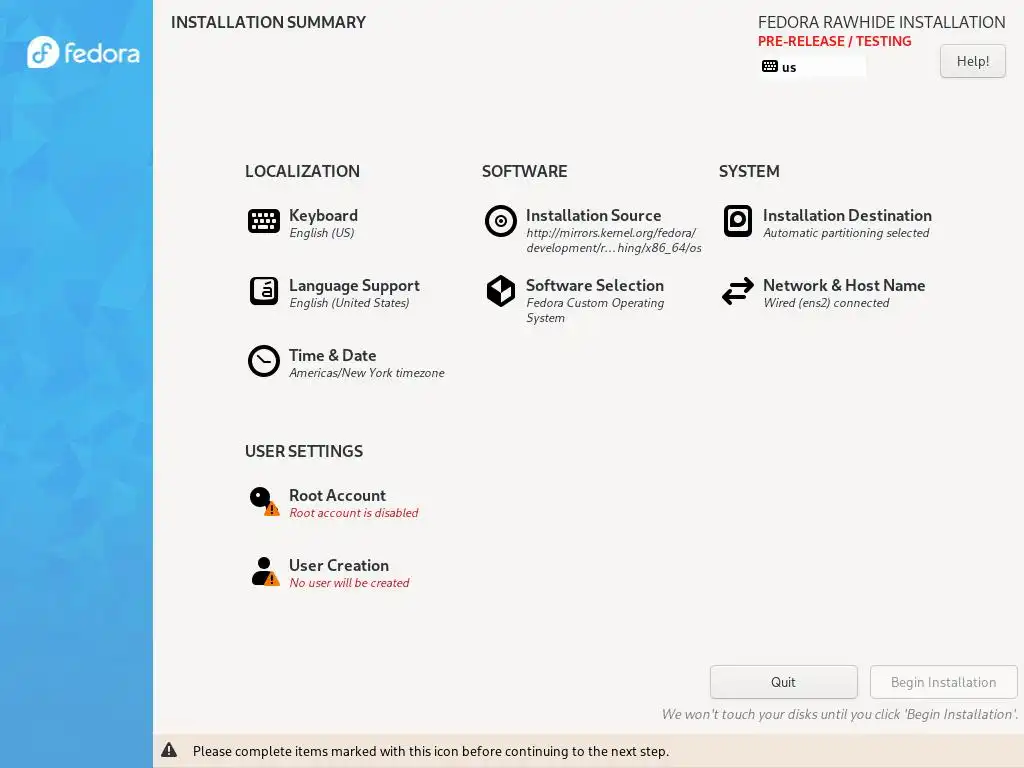Click the Installation Source disc icon
This screenshot has width=1024, height=768.
click(x=501, y=221)
